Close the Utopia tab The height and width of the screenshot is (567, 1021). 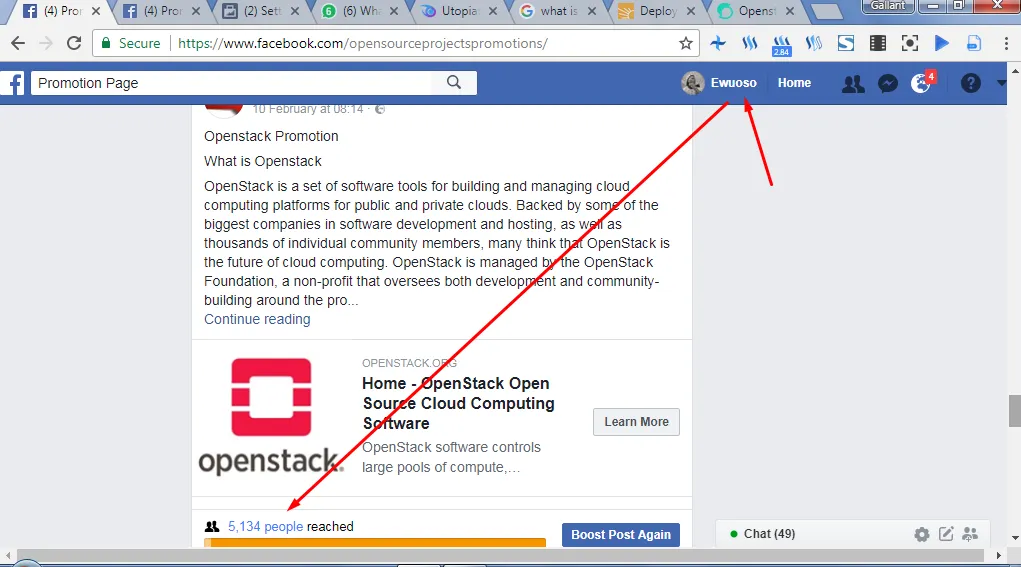(493, 11)
